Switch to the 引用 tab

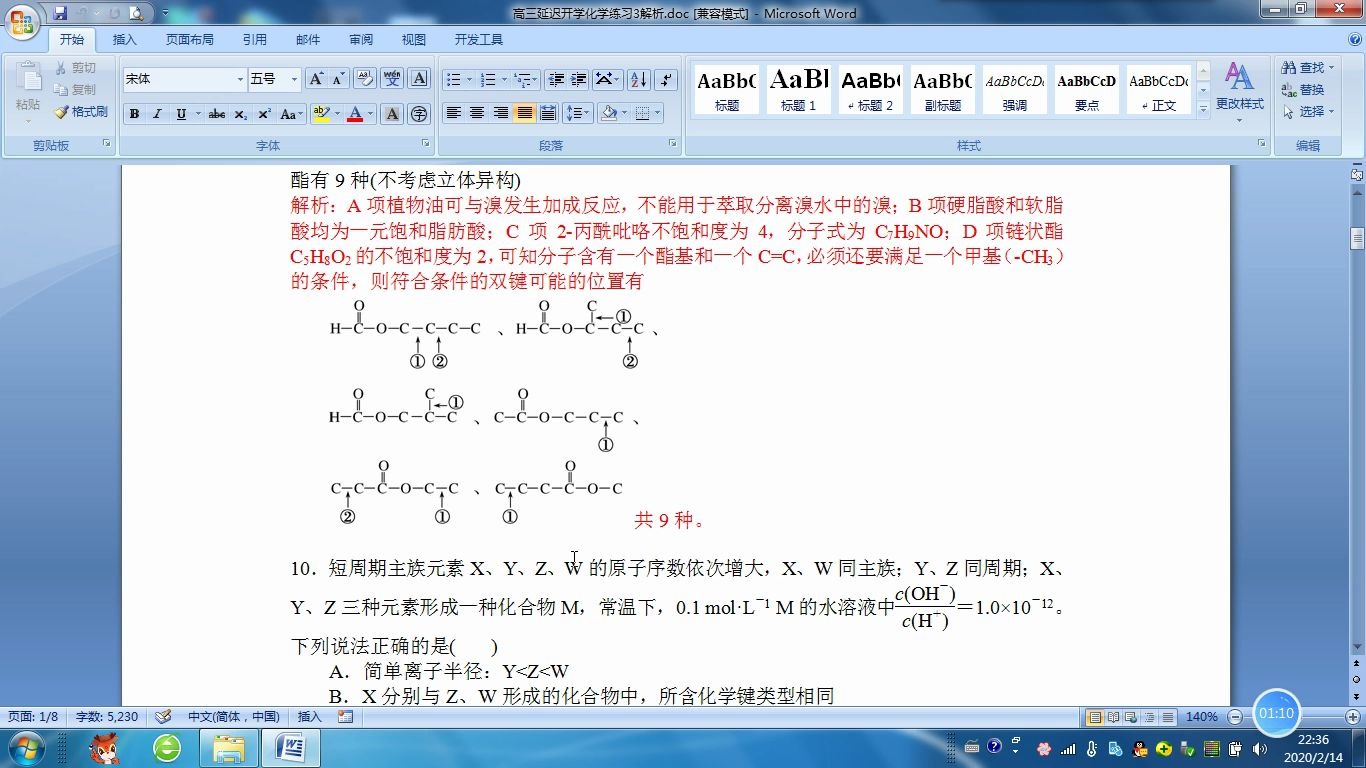click(254, 40)
